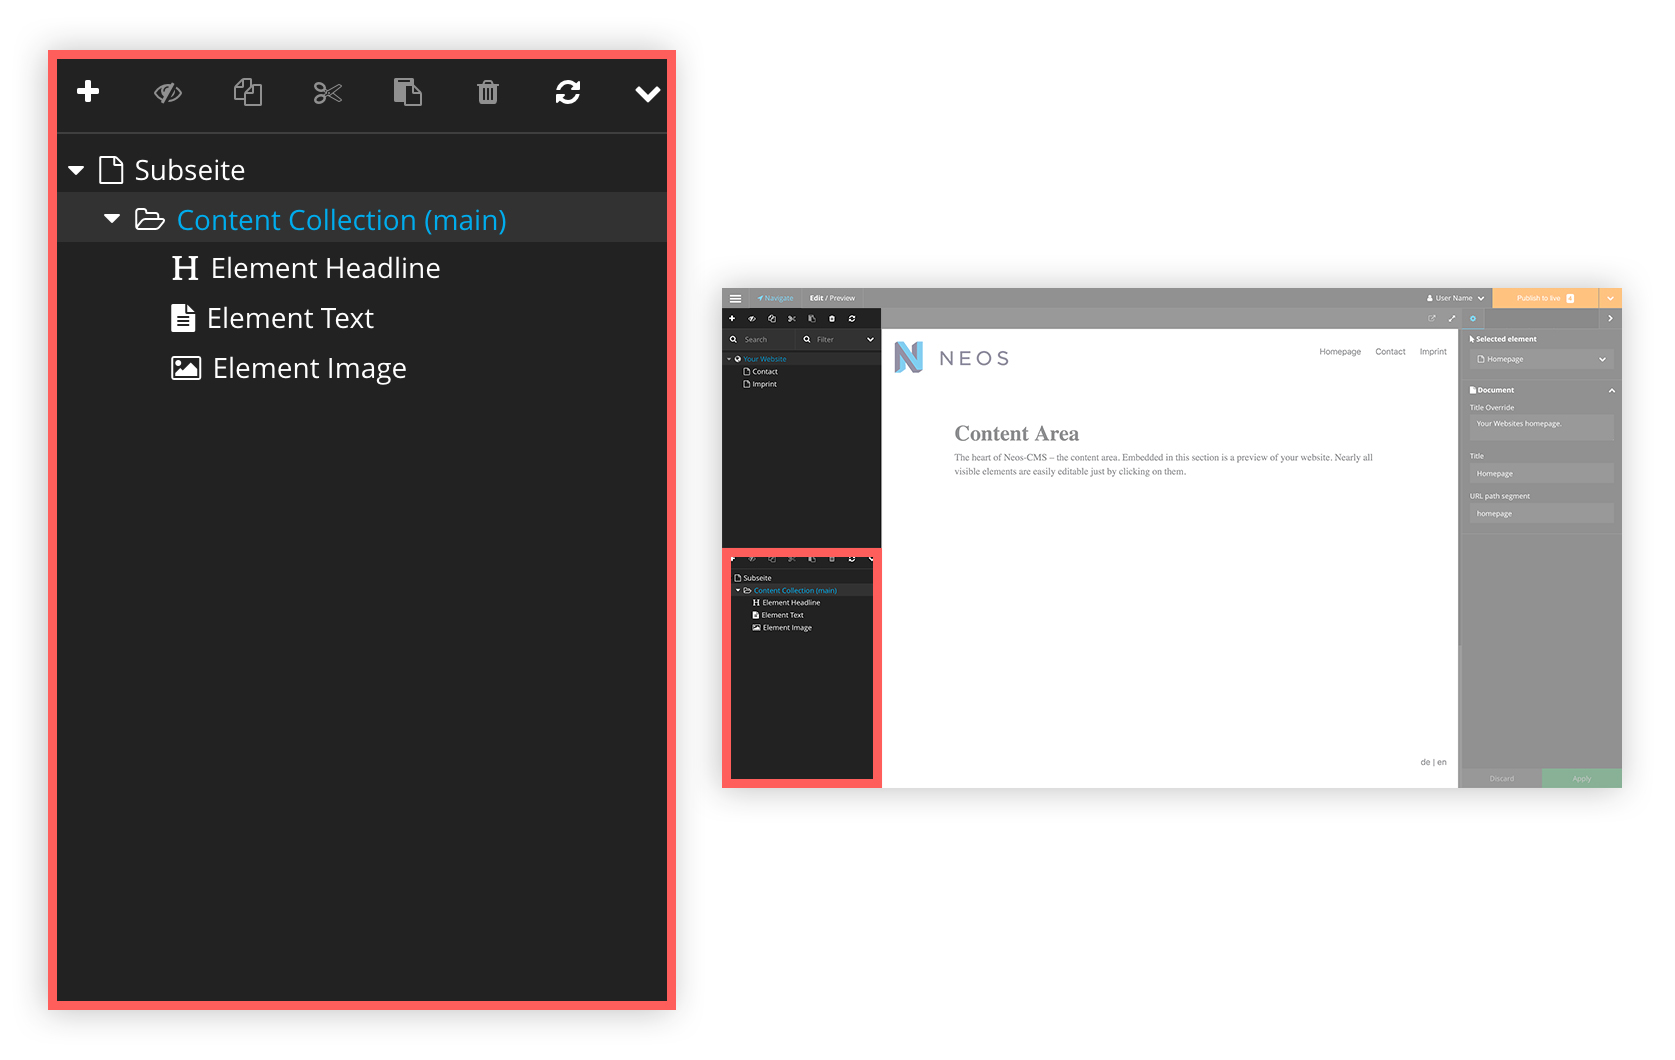Click the scissors cut icon
Viewport: 1675px width, 1060px height.
(328, 93)
